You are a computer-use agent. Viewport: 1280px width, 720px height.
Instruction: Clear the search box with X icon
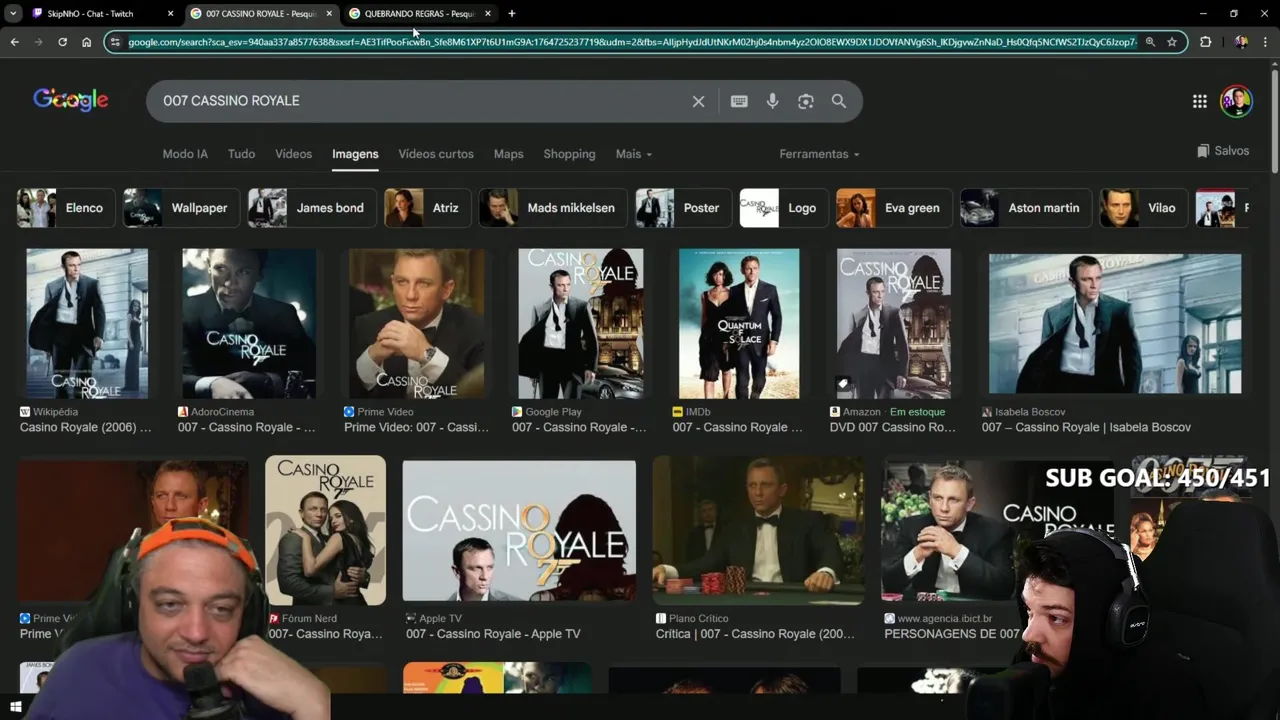pyautogui.click(x=698, y=101)
